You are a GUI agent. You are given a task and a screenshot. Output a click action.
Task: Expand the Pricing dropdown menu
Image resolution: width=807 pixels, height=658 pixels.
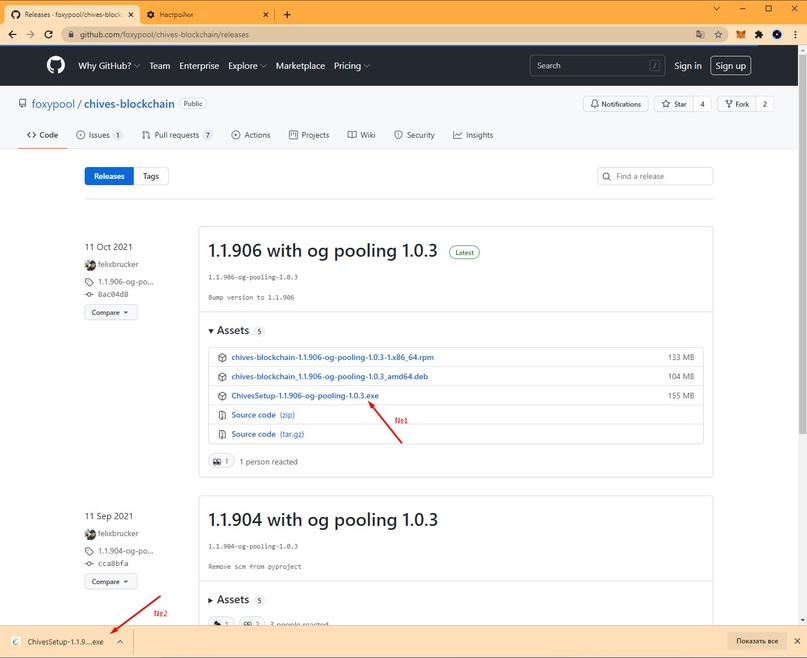coord(352,66)
